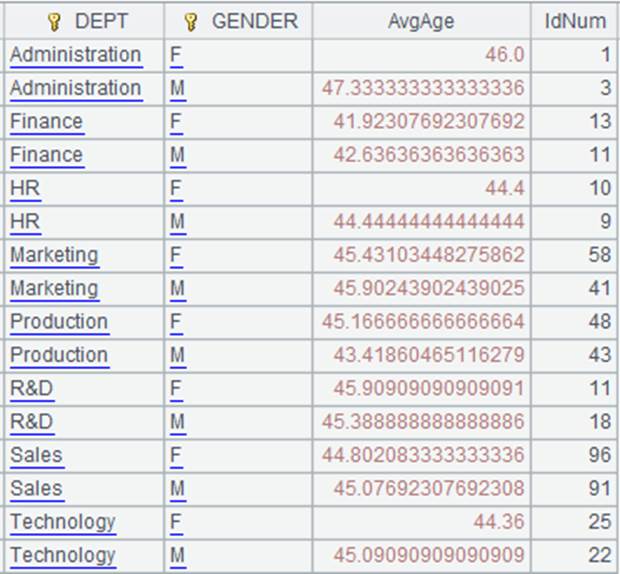
Task: Open Marketing link with IdNum 58
Action: [x=54, y=255]
